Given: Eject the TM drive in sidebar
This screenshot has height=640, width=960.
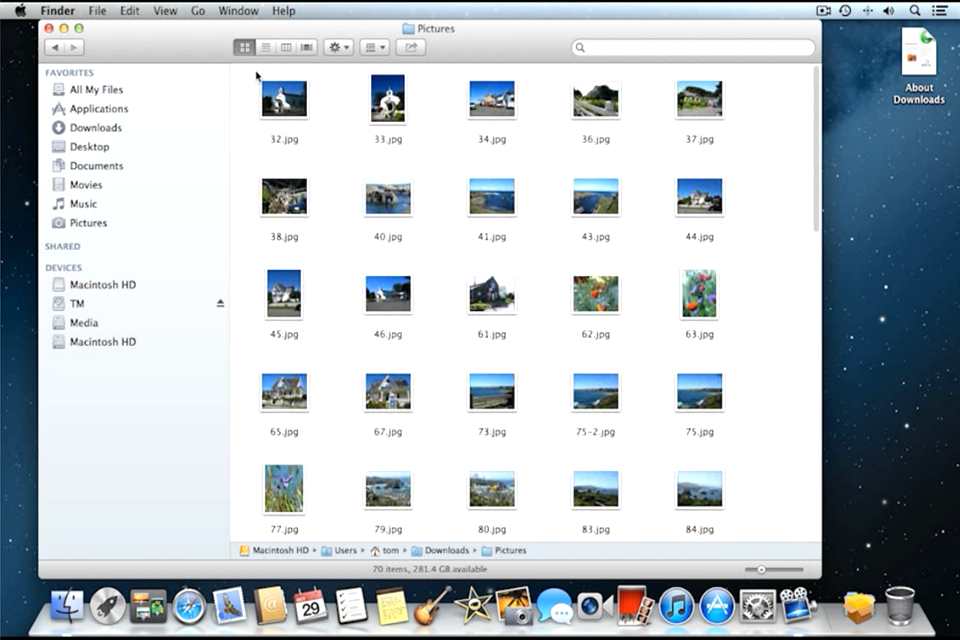Looking at the screenshot, I should tap(220, 304).
